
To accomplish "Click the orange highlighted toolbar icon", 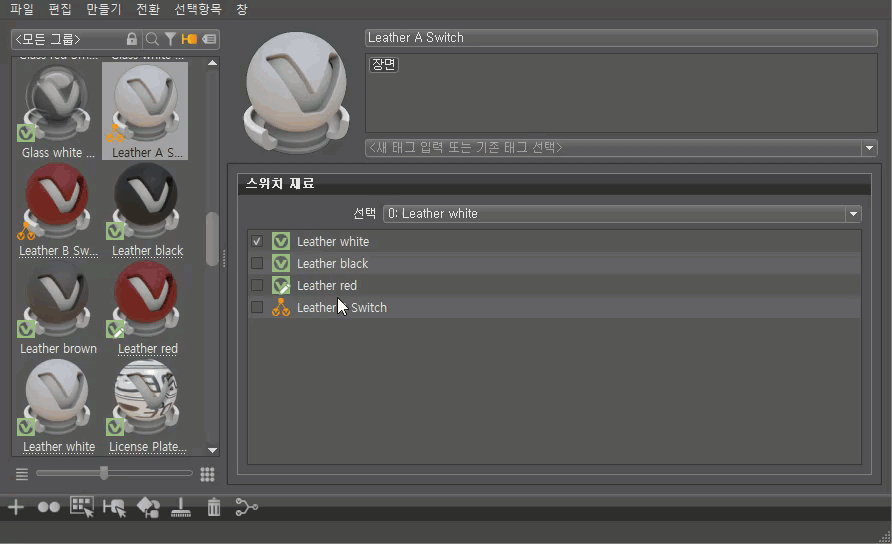I will tap(189, 39).
